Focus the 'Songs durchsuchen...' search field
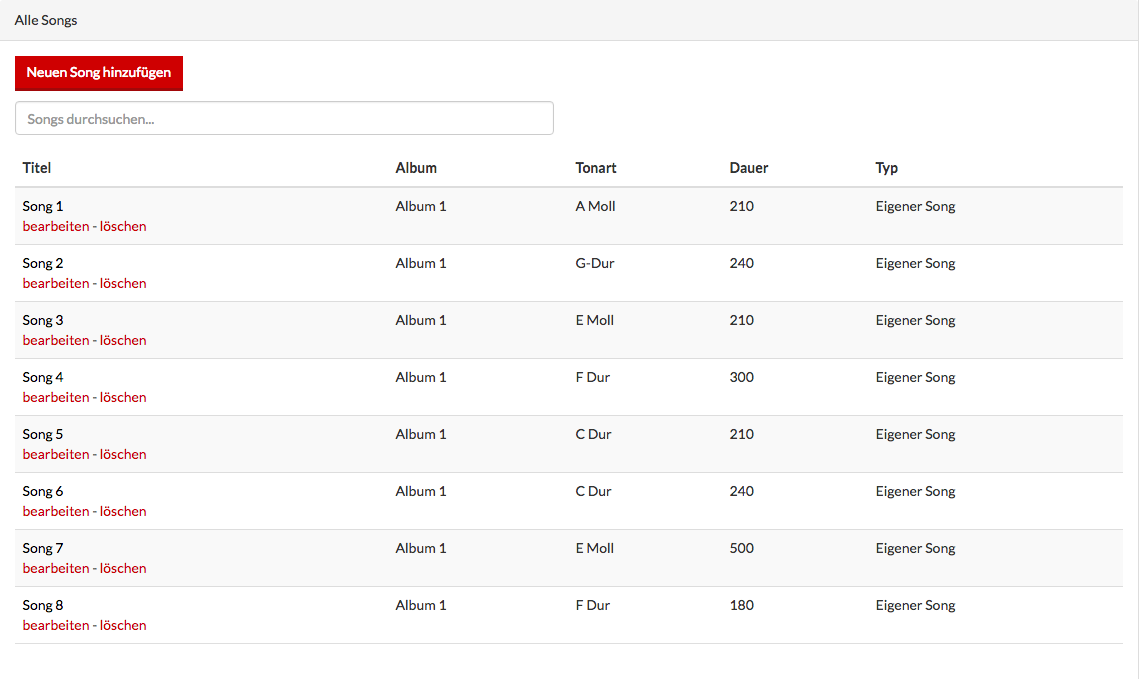This screenshot has height=679, width=1139. click(284, 118)
